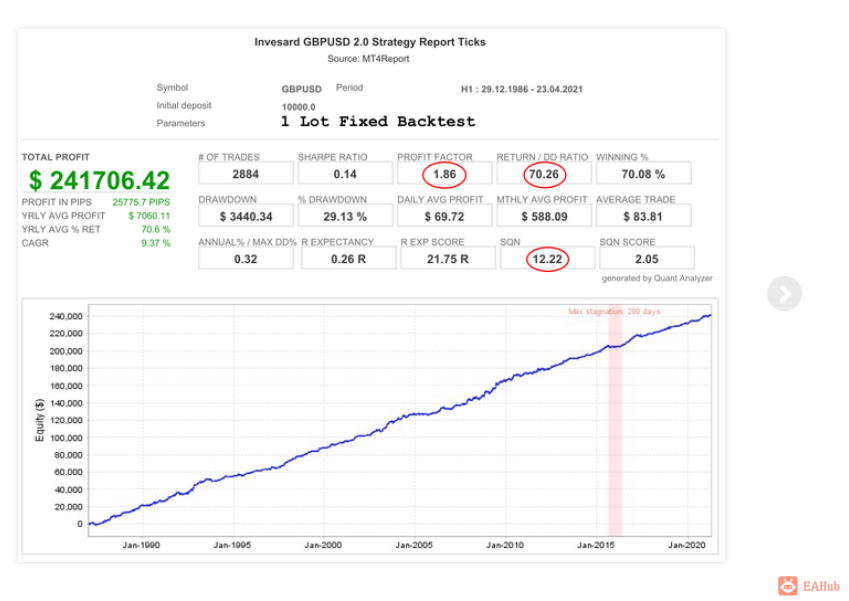Screen dimensions: 849x601
Task: Click the yearly avg % return 70.6 %
Action: click(155, 230)
